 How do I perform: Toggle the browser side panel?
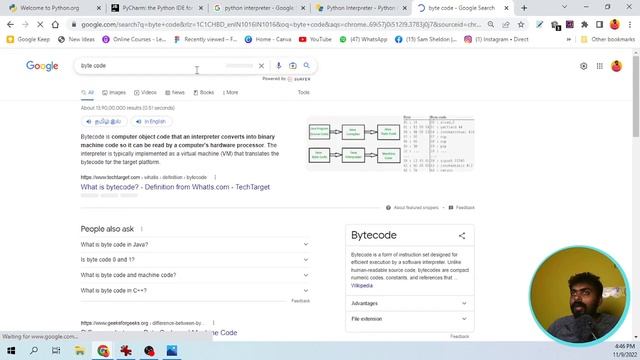[x=599, y=24]
